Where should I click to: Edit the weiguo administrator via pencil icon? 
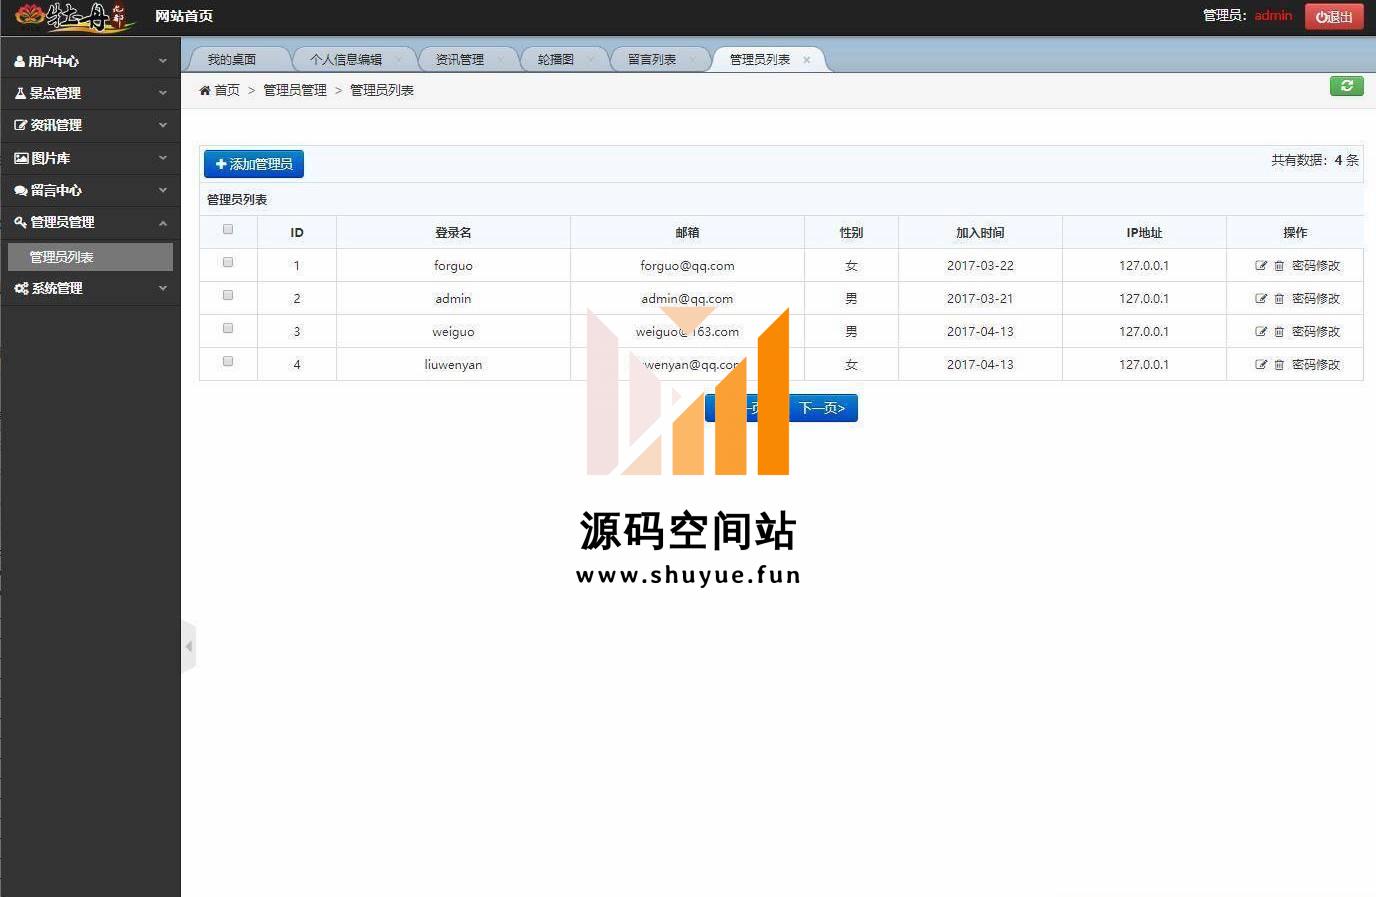[x=1261, y=332]
